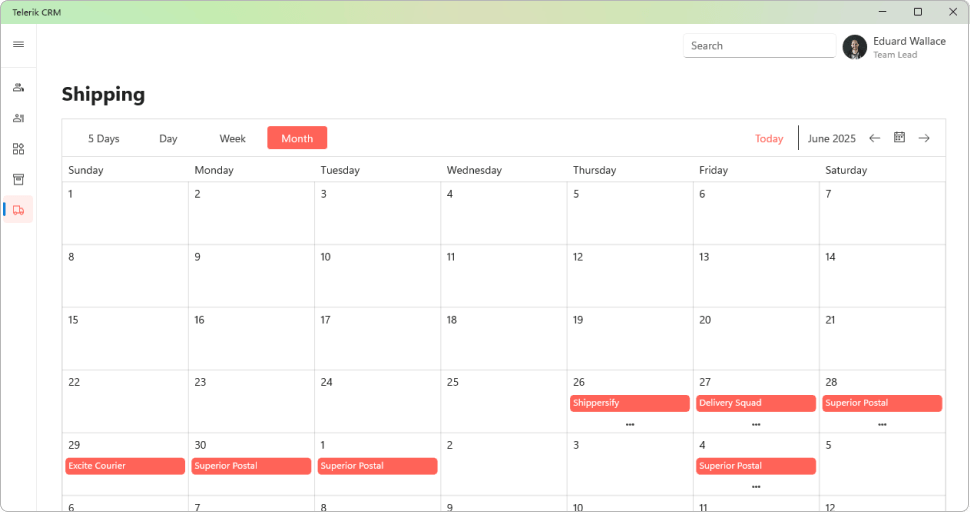970x512 pixels.
Task: Select the Wednesday column header
Action: coord(504,170)
